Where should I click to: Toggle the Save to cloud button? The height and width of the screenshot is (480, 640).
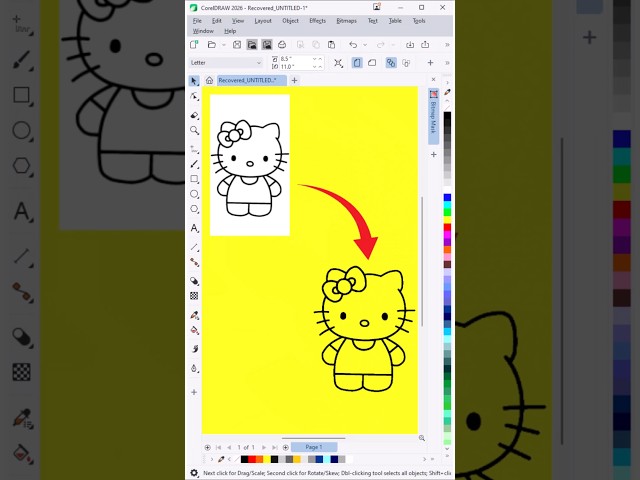267,44
